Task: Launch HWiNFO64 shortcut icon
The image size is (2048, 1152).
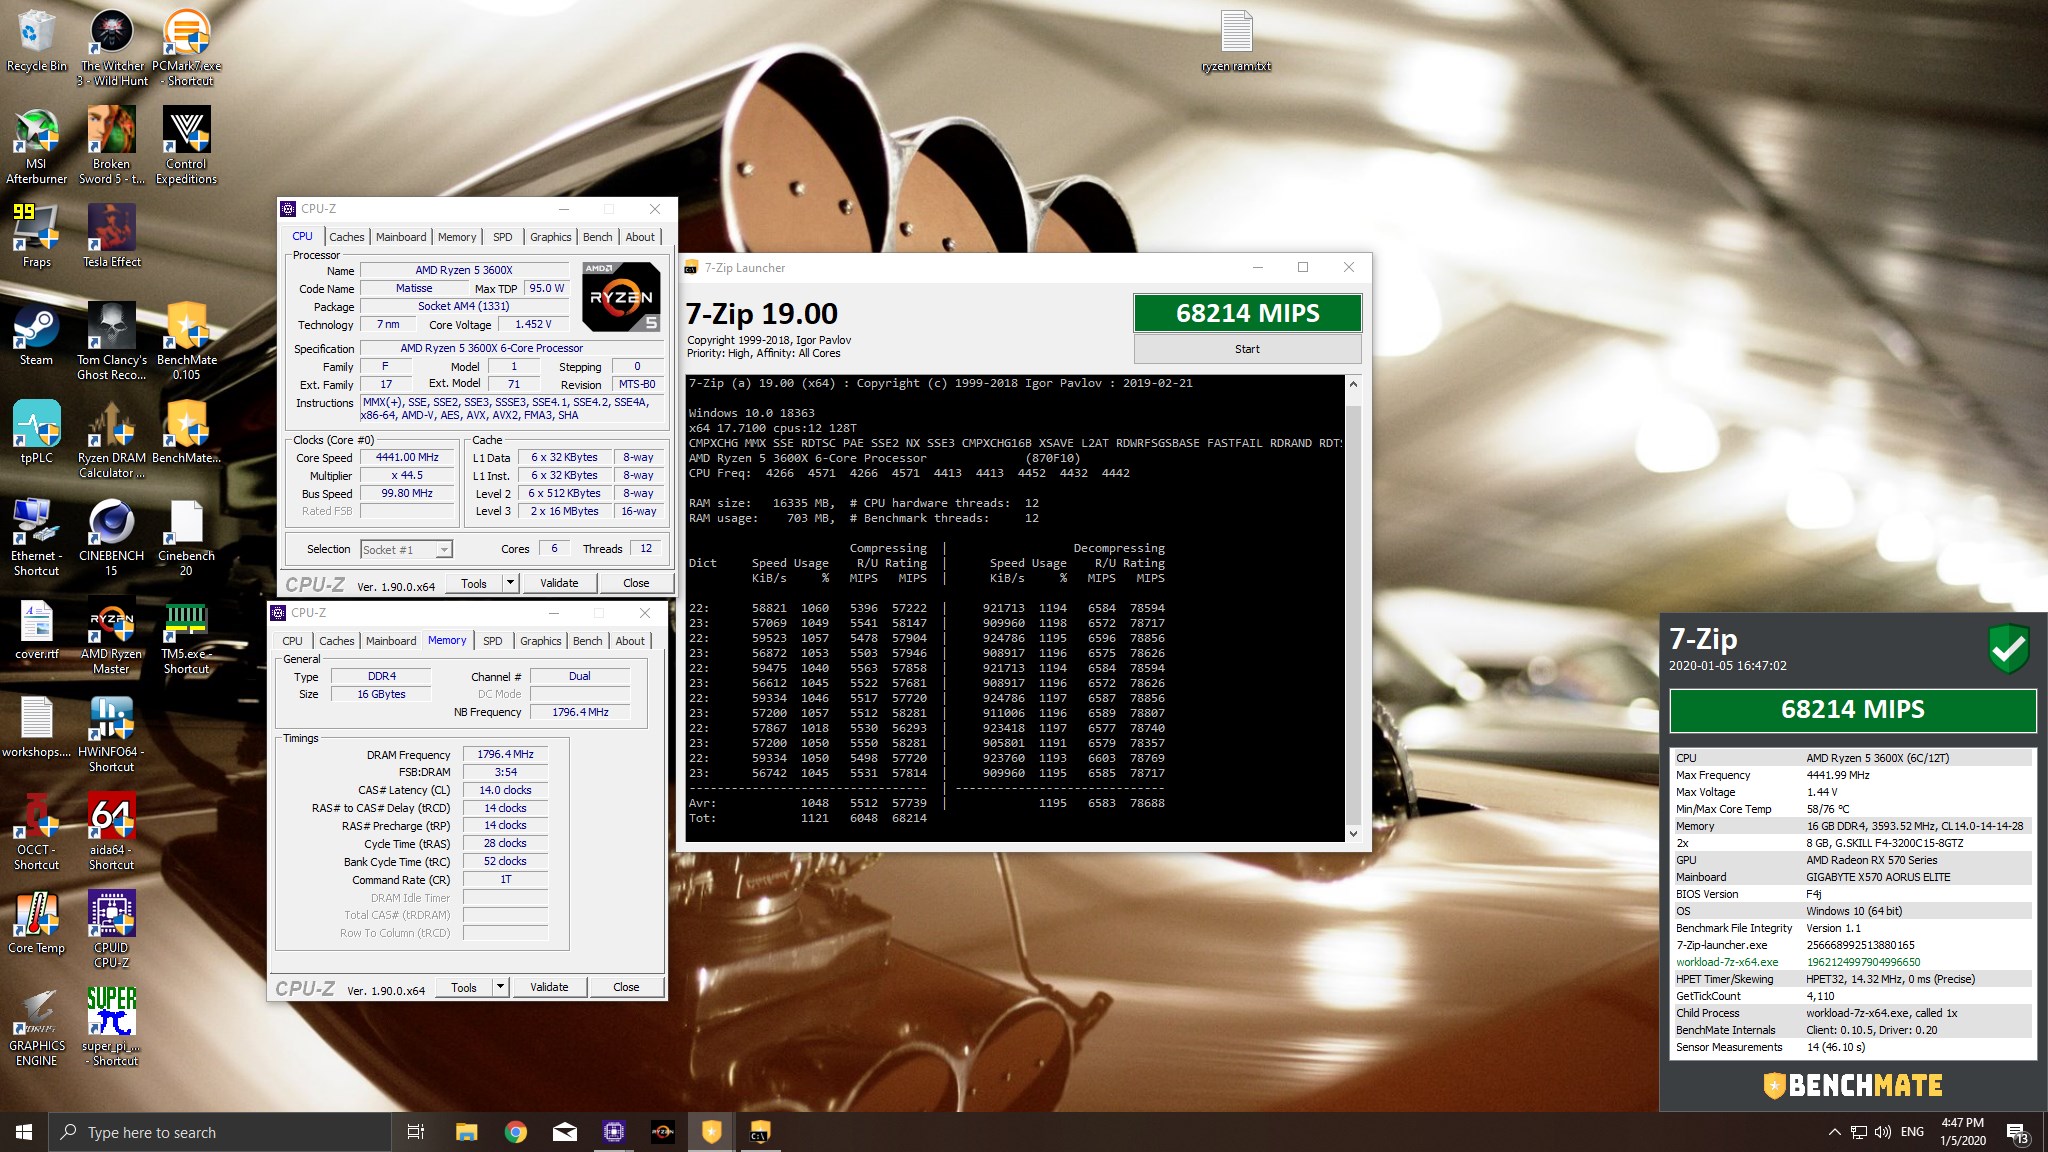Action: (x=112, y=734)
